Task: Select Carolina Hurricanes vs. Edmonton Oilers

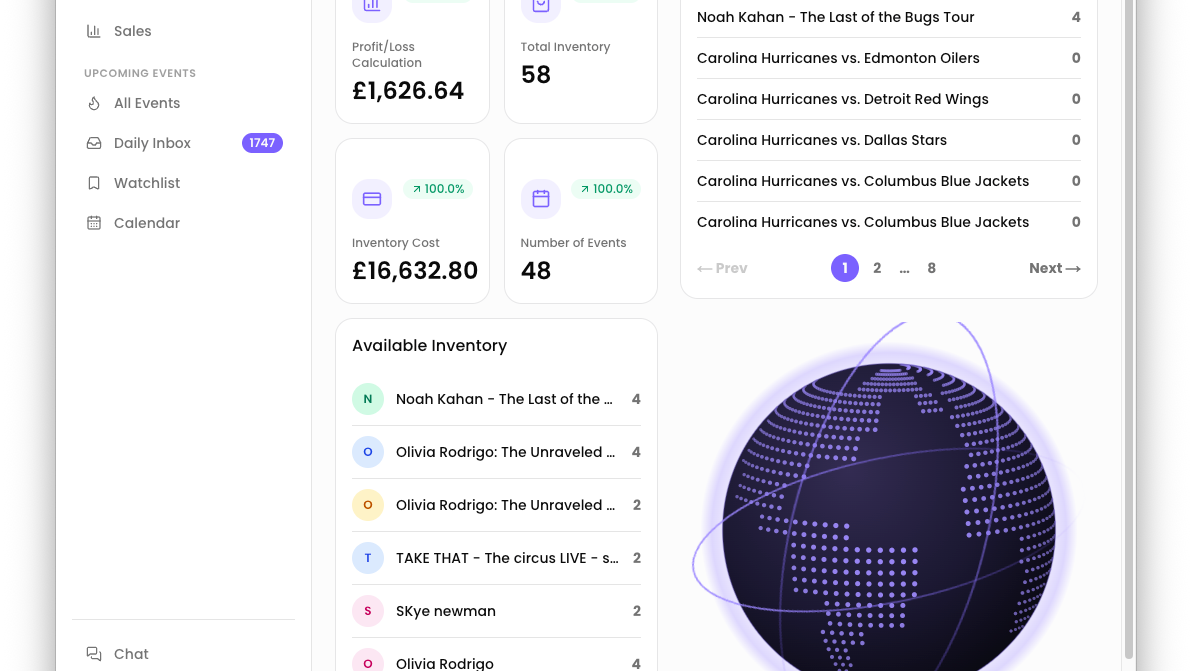Action: [x=889, y=59]
